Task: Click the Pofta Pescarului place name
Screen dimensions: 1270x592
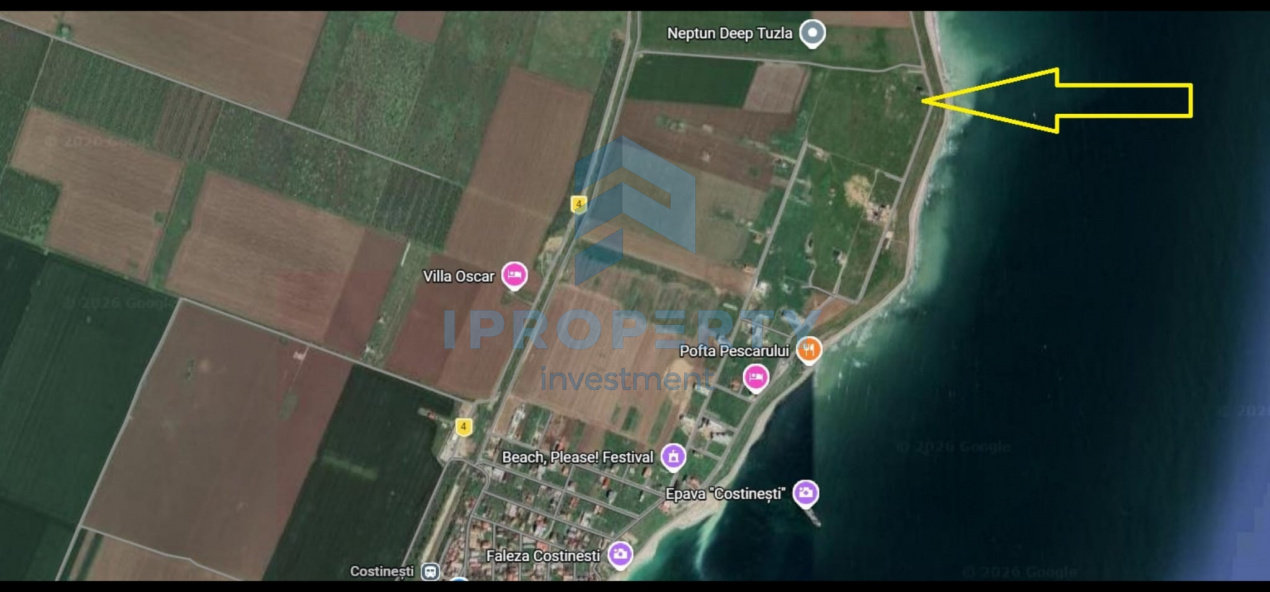Action: 737,351
